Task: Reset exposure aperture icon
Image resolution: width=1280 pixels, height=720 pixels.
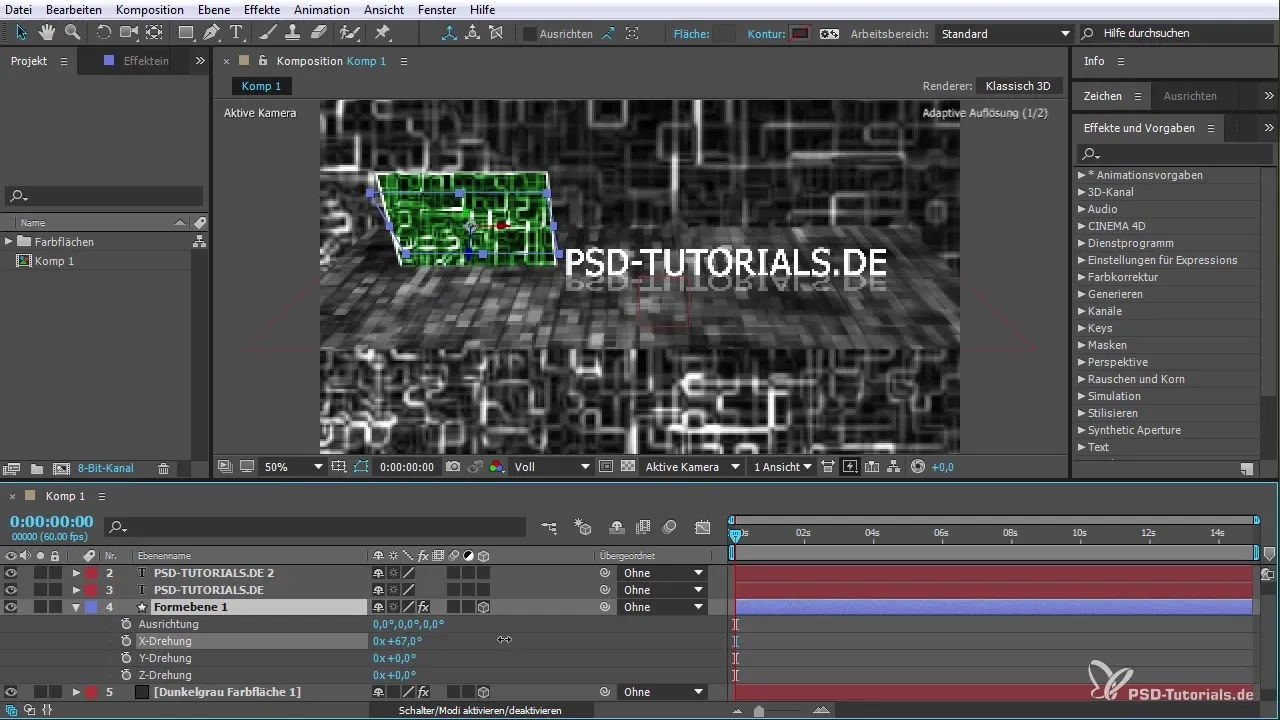Action: click(917, 467)
